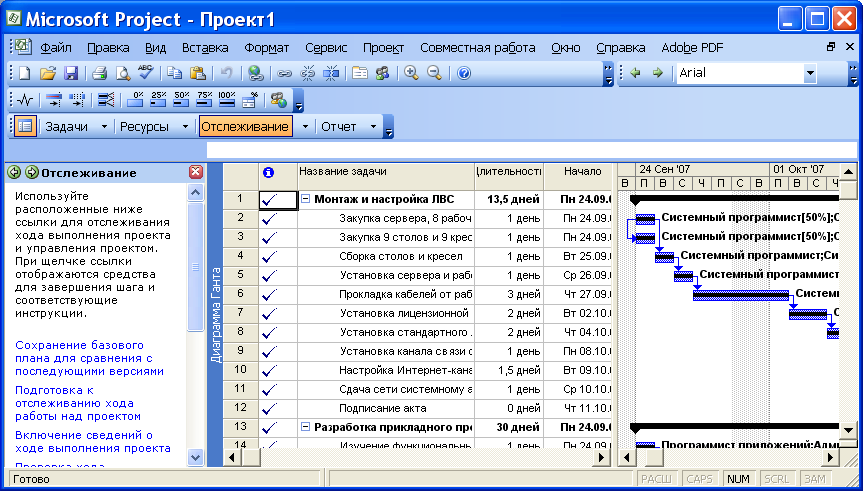Viewport: 863px width, 491px height.
Task: Mark task 25% complete
Action: point(158,100)
